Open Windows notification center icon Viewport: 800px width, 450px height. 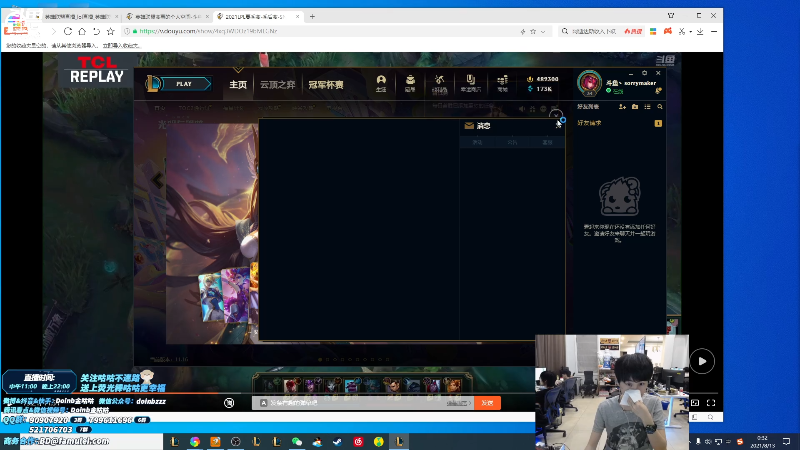[787, 441]
